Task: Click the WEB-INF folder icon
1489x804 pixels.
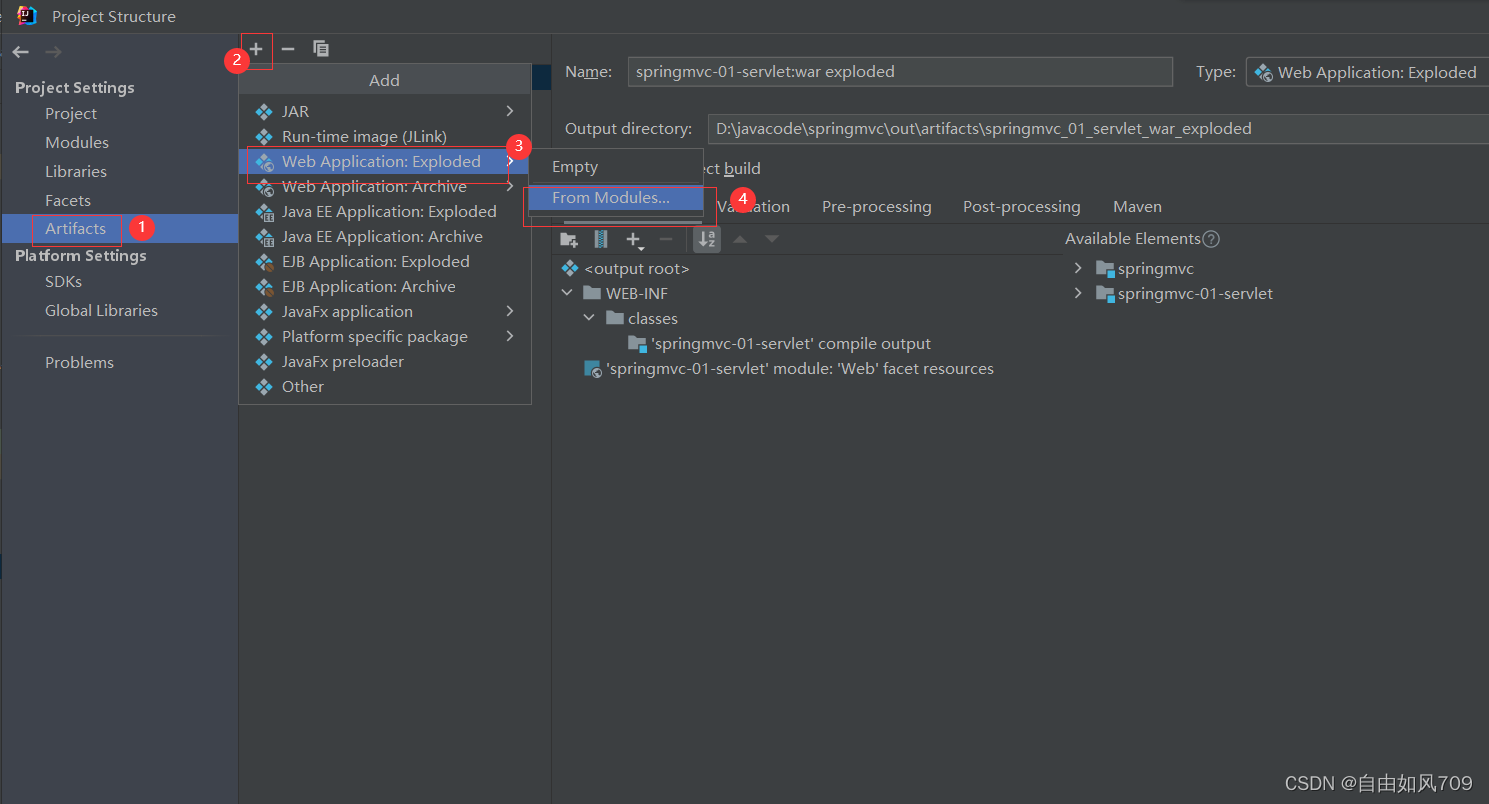Action: [x=592, y=293]
